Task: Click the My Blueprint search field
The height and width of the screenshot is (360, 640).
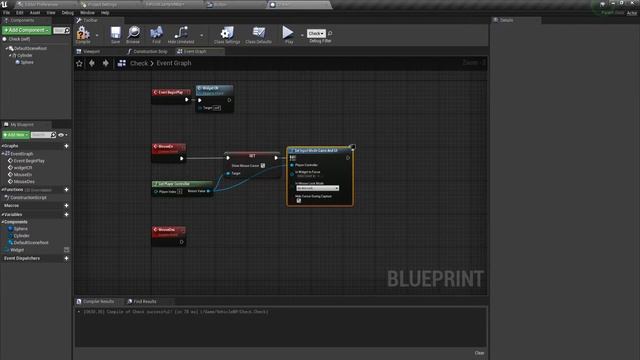Action: 43,135
